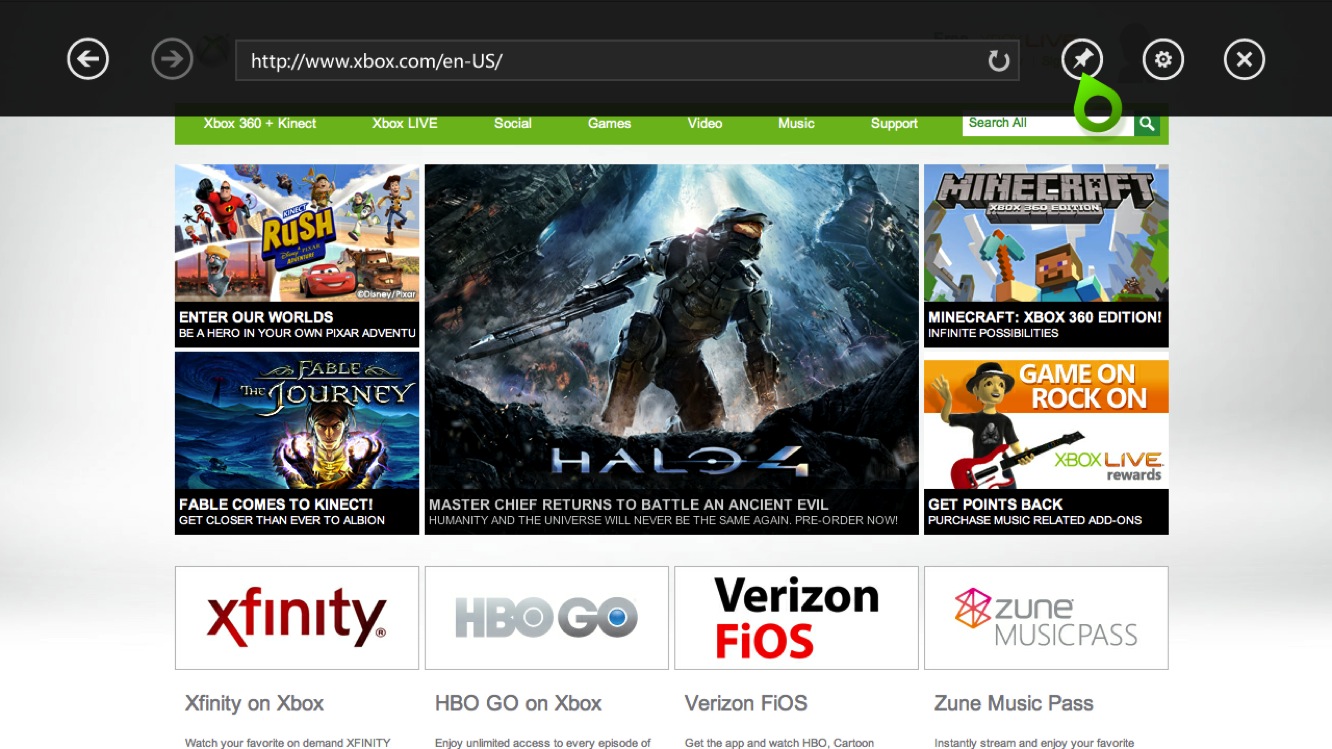Viewport: 1332px width, 749px height.
Task: Select the Games menu item
Action: (x=609, y=124)
